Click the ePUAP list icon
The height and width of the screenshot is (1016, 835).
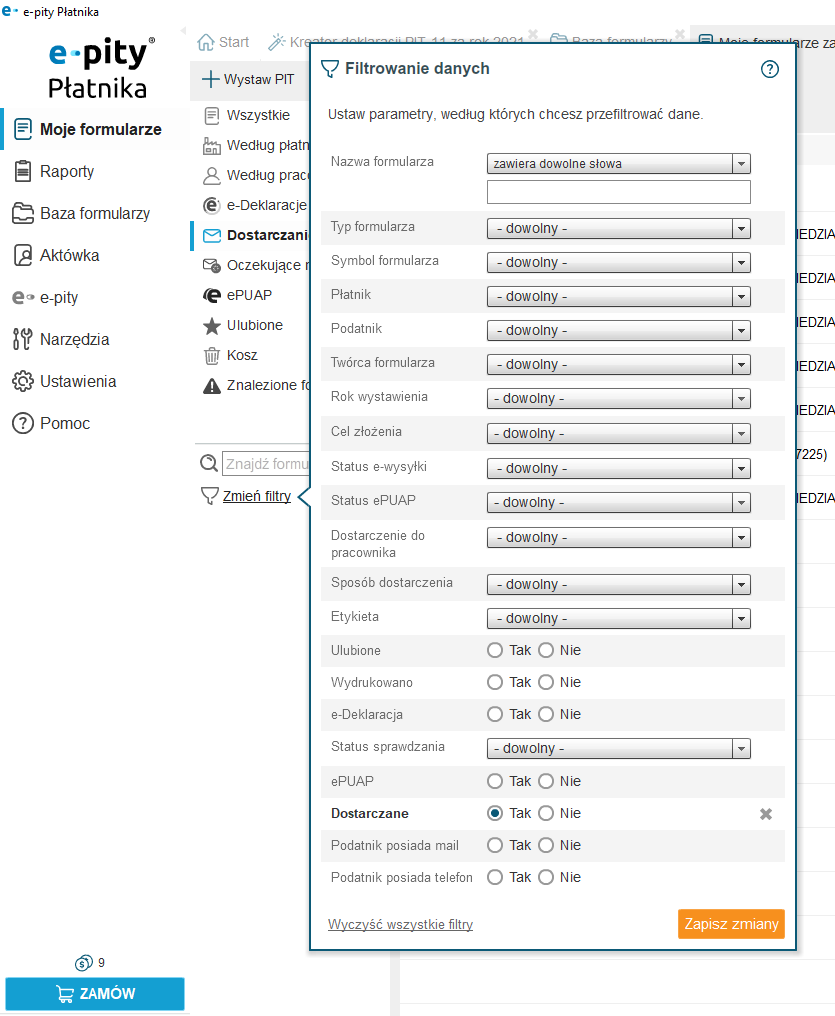coord(212,295)
